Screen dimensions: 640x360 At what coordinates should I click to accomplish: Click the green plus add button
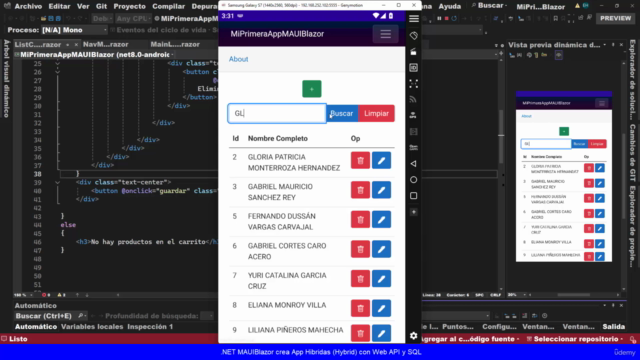pyautogui.click(x=311, y=89)
